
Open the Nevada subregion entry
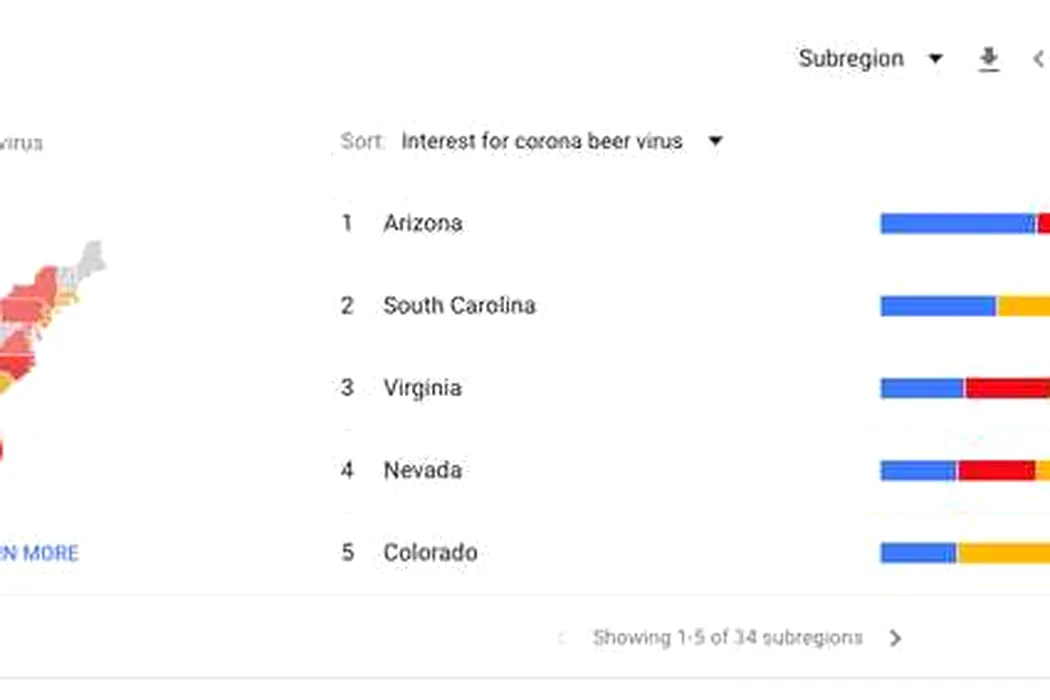pyautogui.click(x=423, y=470)
